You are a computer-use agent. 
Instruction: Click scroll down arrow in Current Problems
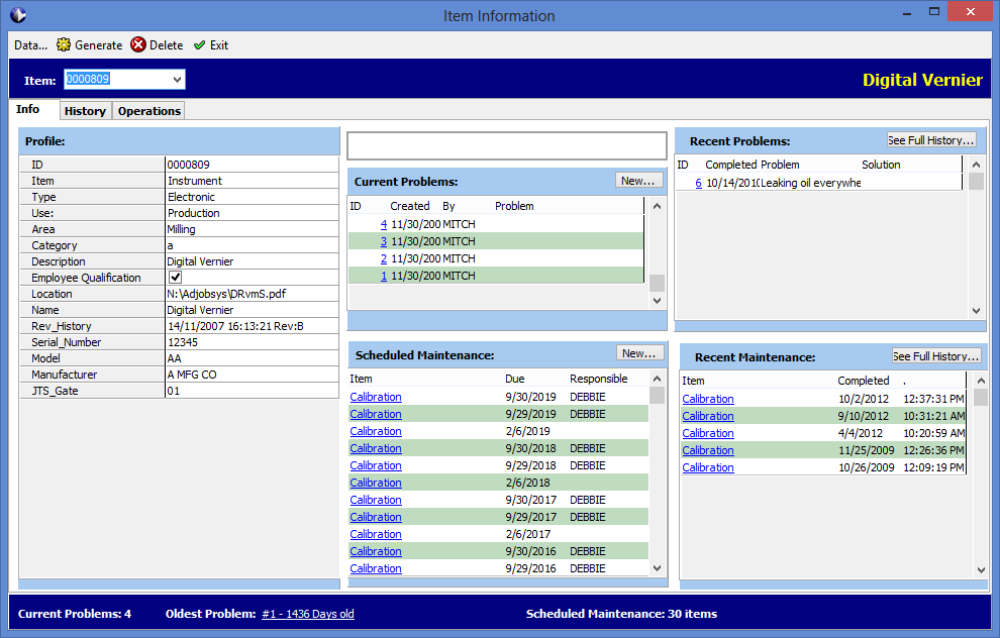(657, 300)
